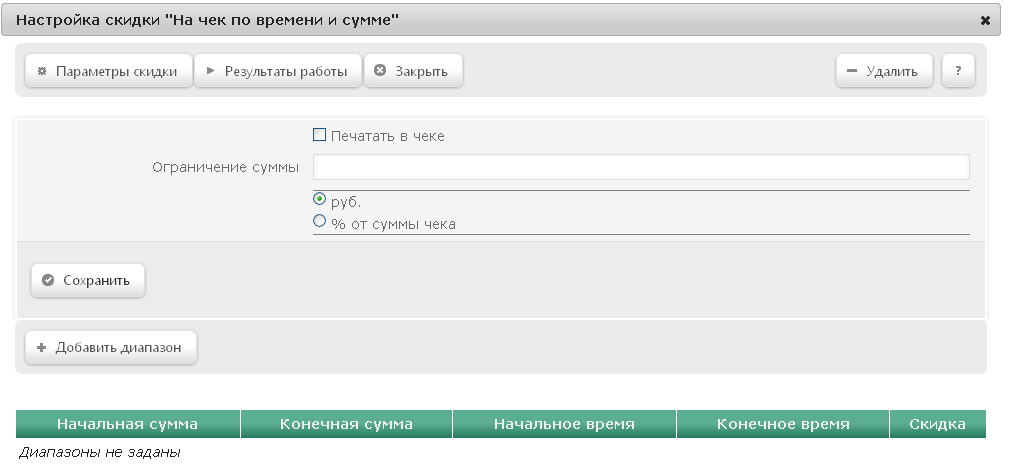Click the Конечная сумма column header
This screenshot has height=464, width=1010.
coord(347,424)
